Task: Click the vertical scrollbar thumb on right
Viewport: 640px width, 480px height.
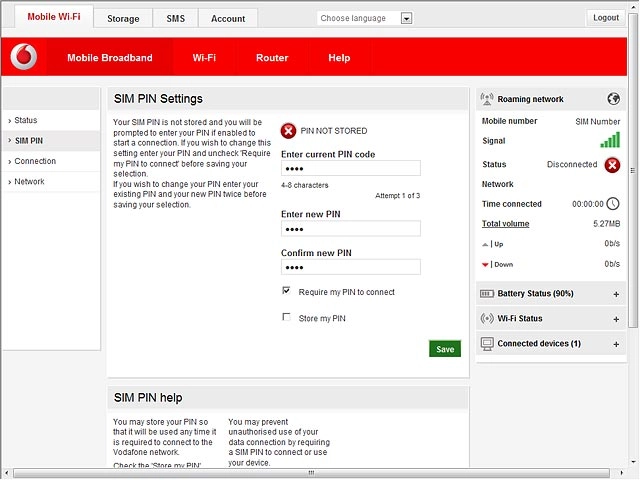Action: coord(633,170)
